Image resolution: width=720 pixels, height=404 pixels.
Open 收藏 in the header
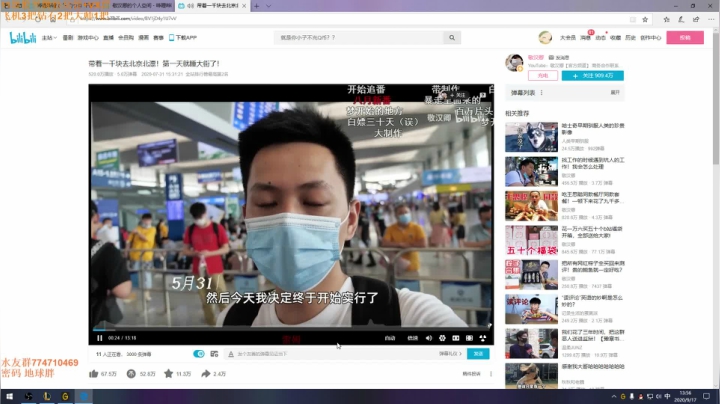(x=616, y=38)
